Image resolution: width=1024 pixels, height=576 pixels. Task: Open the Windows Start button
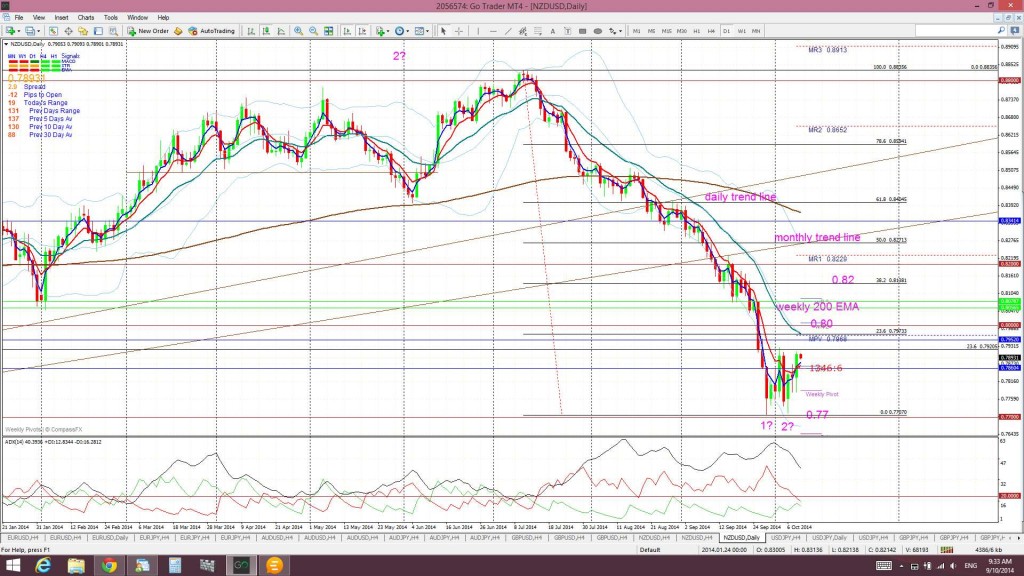[12, 566]
